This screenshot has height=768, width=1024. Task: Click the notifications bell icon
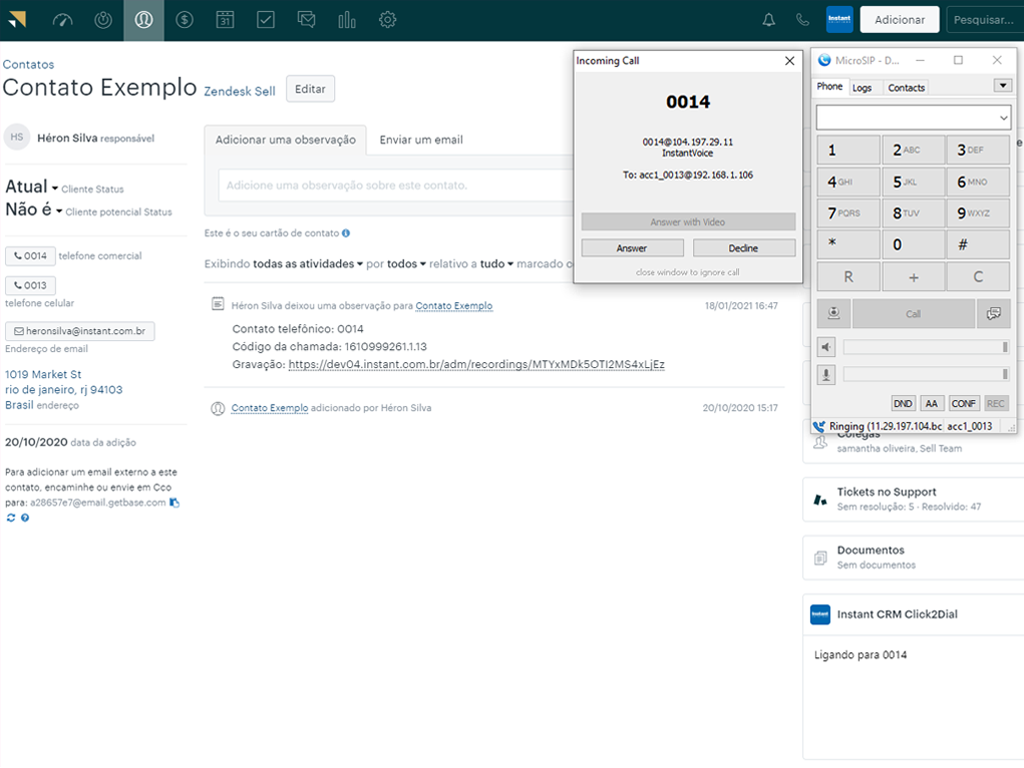point(769,20)
